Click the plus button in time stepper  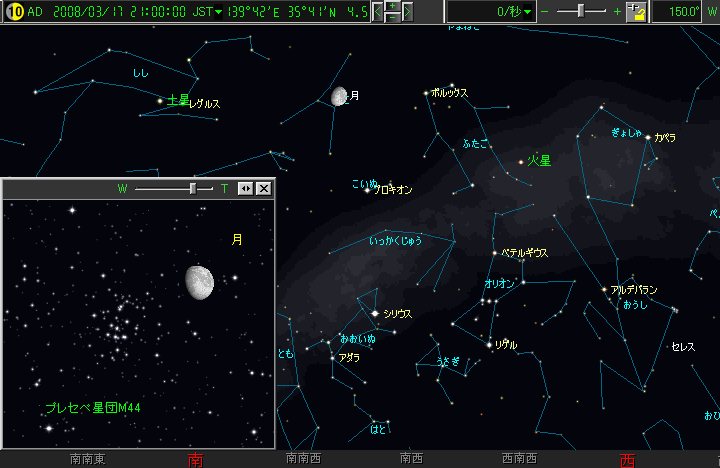tap(393, 6)
